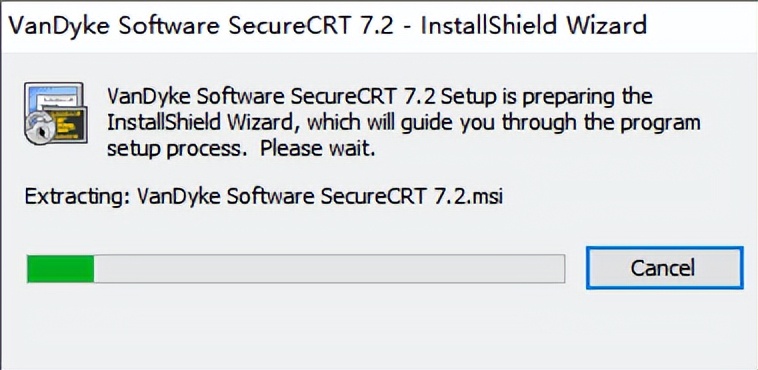Screen dimensions: 758x370
Task: Click the empty gray portion of the progress bar
Action: click(x=329, y=269)
